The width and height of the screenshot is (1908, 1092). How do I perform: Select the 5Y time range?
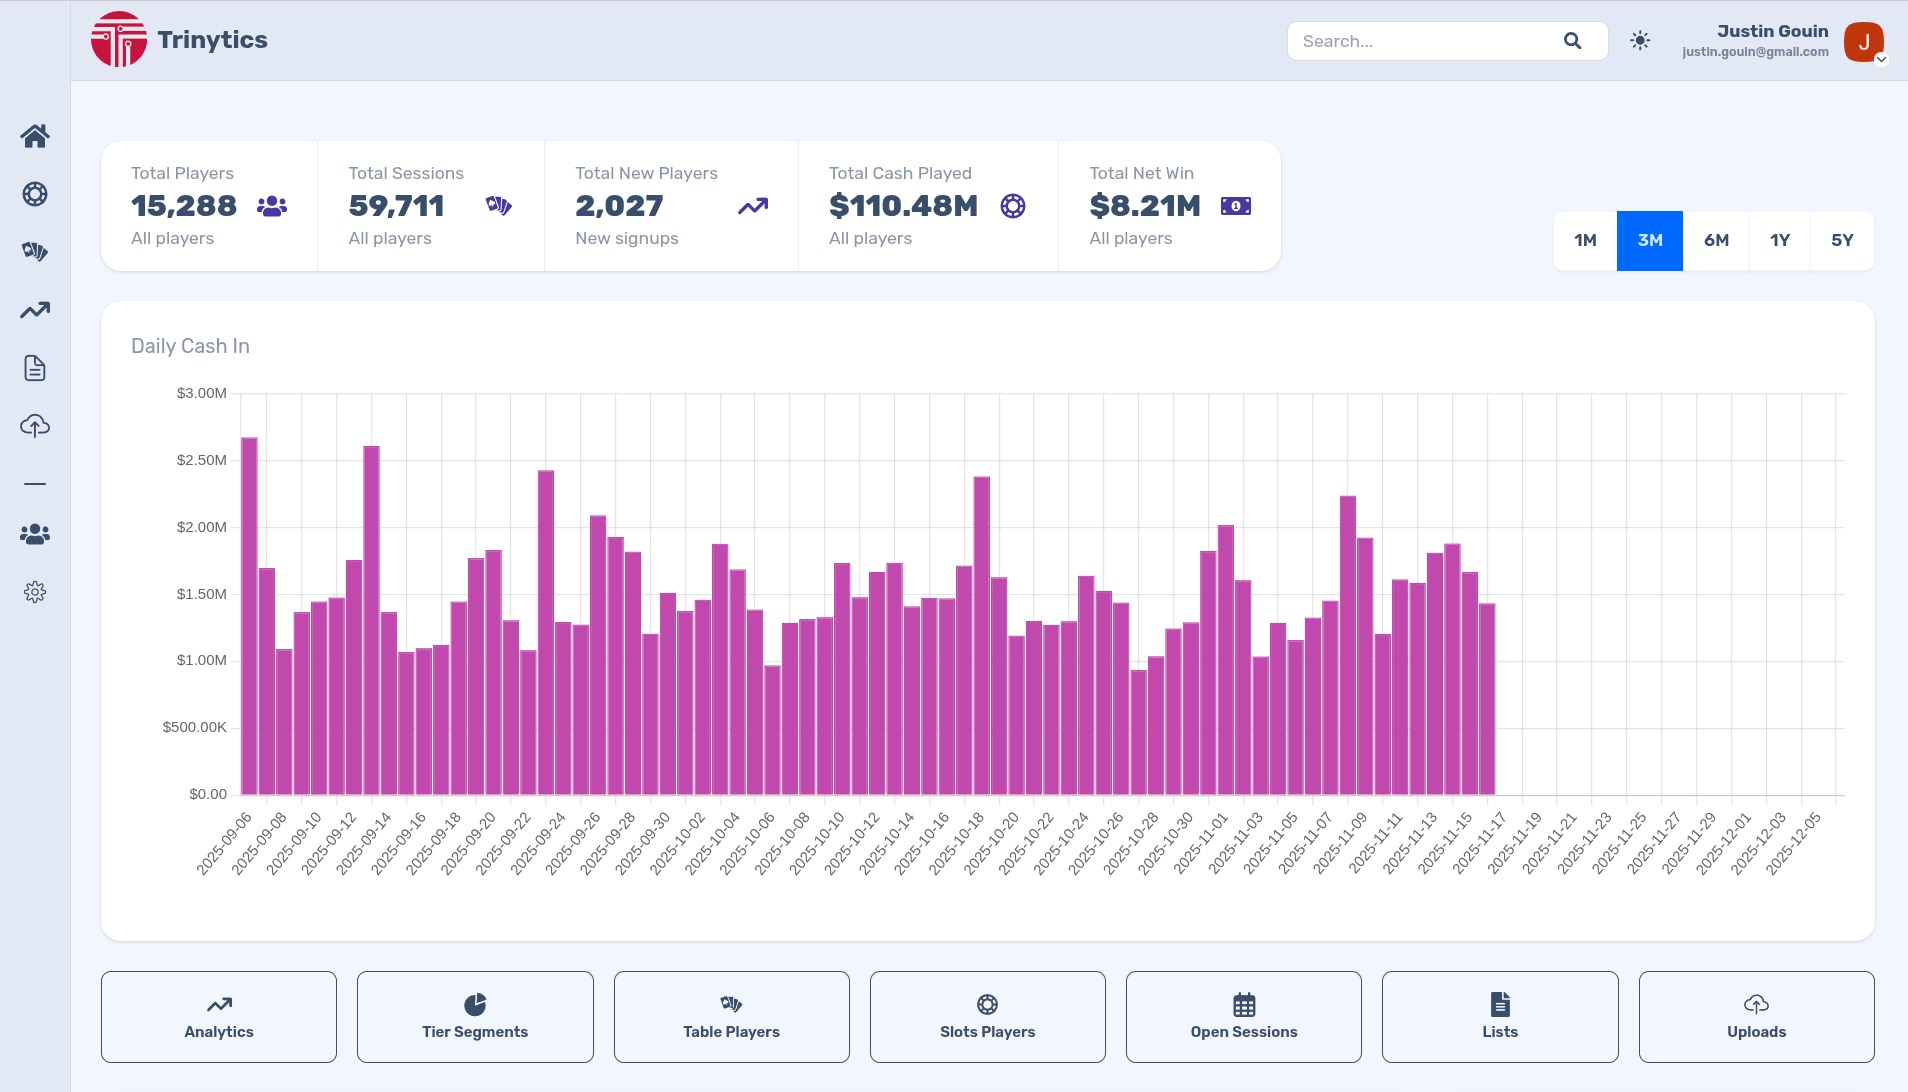[1842, 241]
